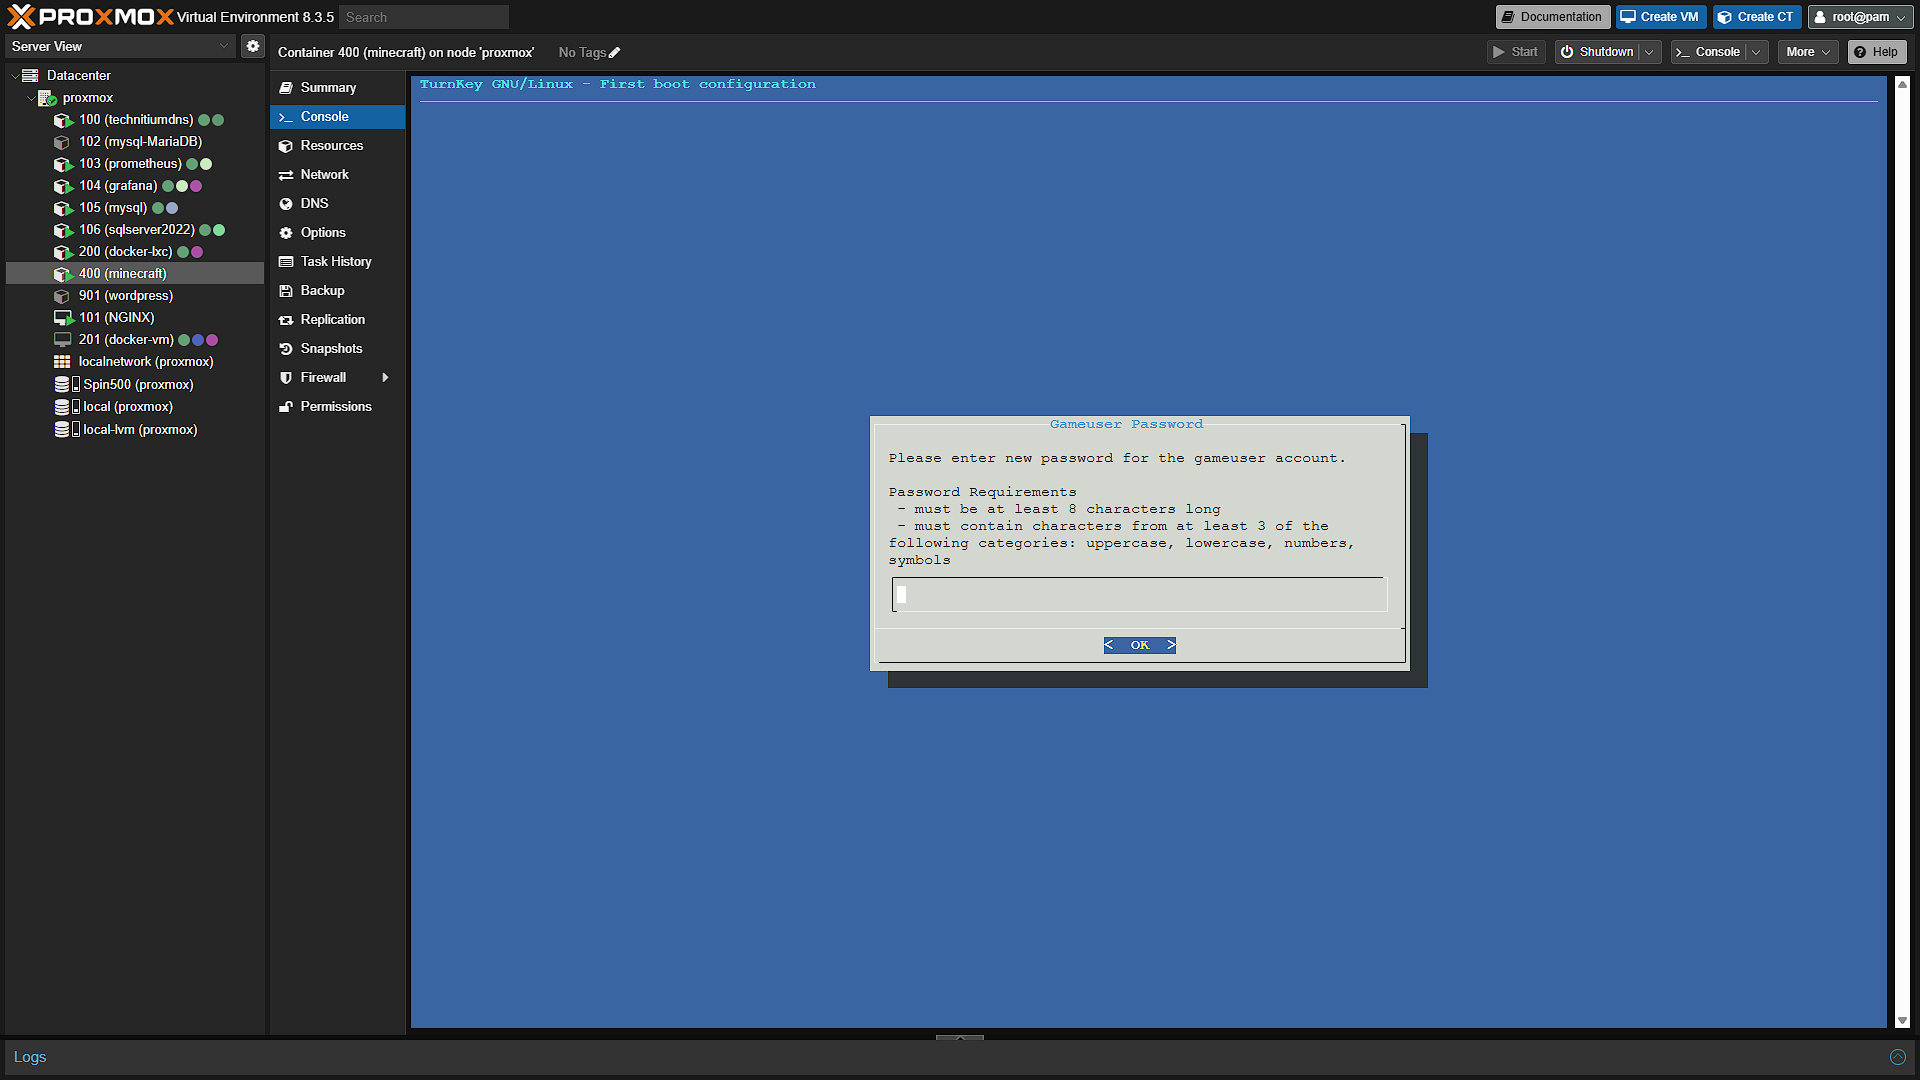Collapse the Datacenter tree node
Image resolution: width=1920 pixels, height=1080 pixels.
click(15, 76)
